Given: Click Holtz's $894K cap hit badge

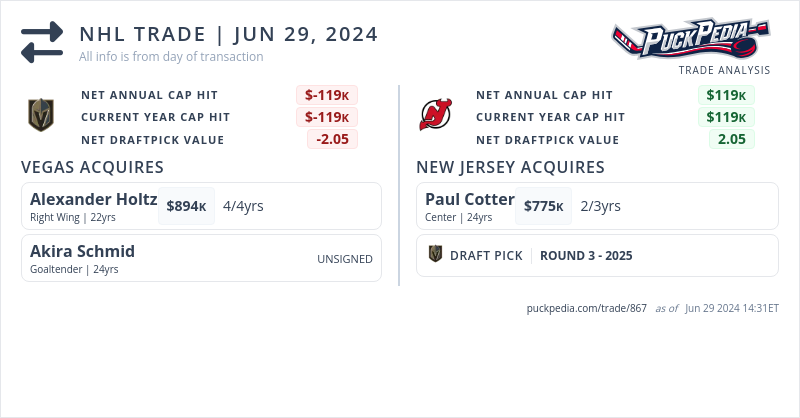Looking at the screenshot, I should (x=186, y=206).
